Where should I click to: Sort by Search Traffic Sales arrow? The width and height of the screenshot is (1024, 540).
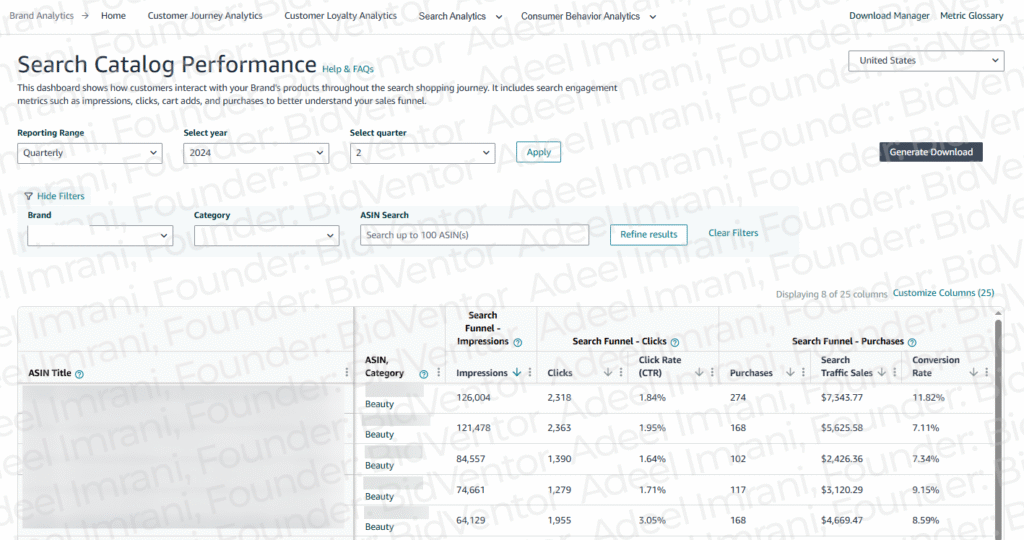pyautogui.click(x=882, y=372)
